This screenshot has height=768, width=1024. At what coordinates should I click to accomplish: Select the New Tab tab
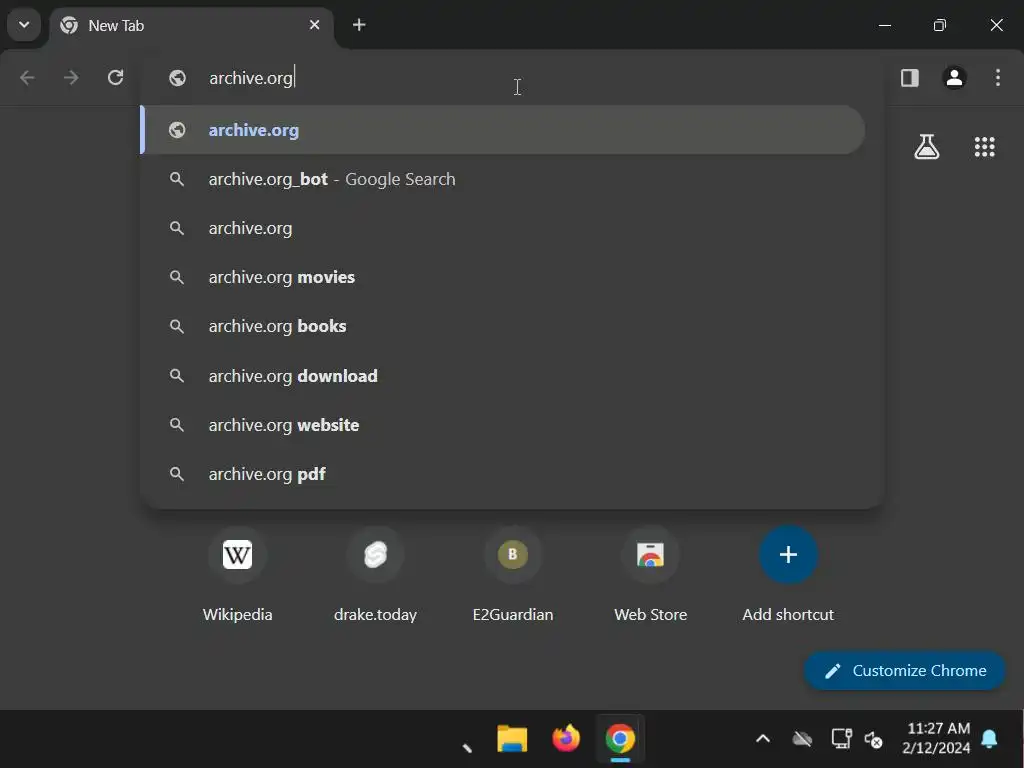(191, 26)
